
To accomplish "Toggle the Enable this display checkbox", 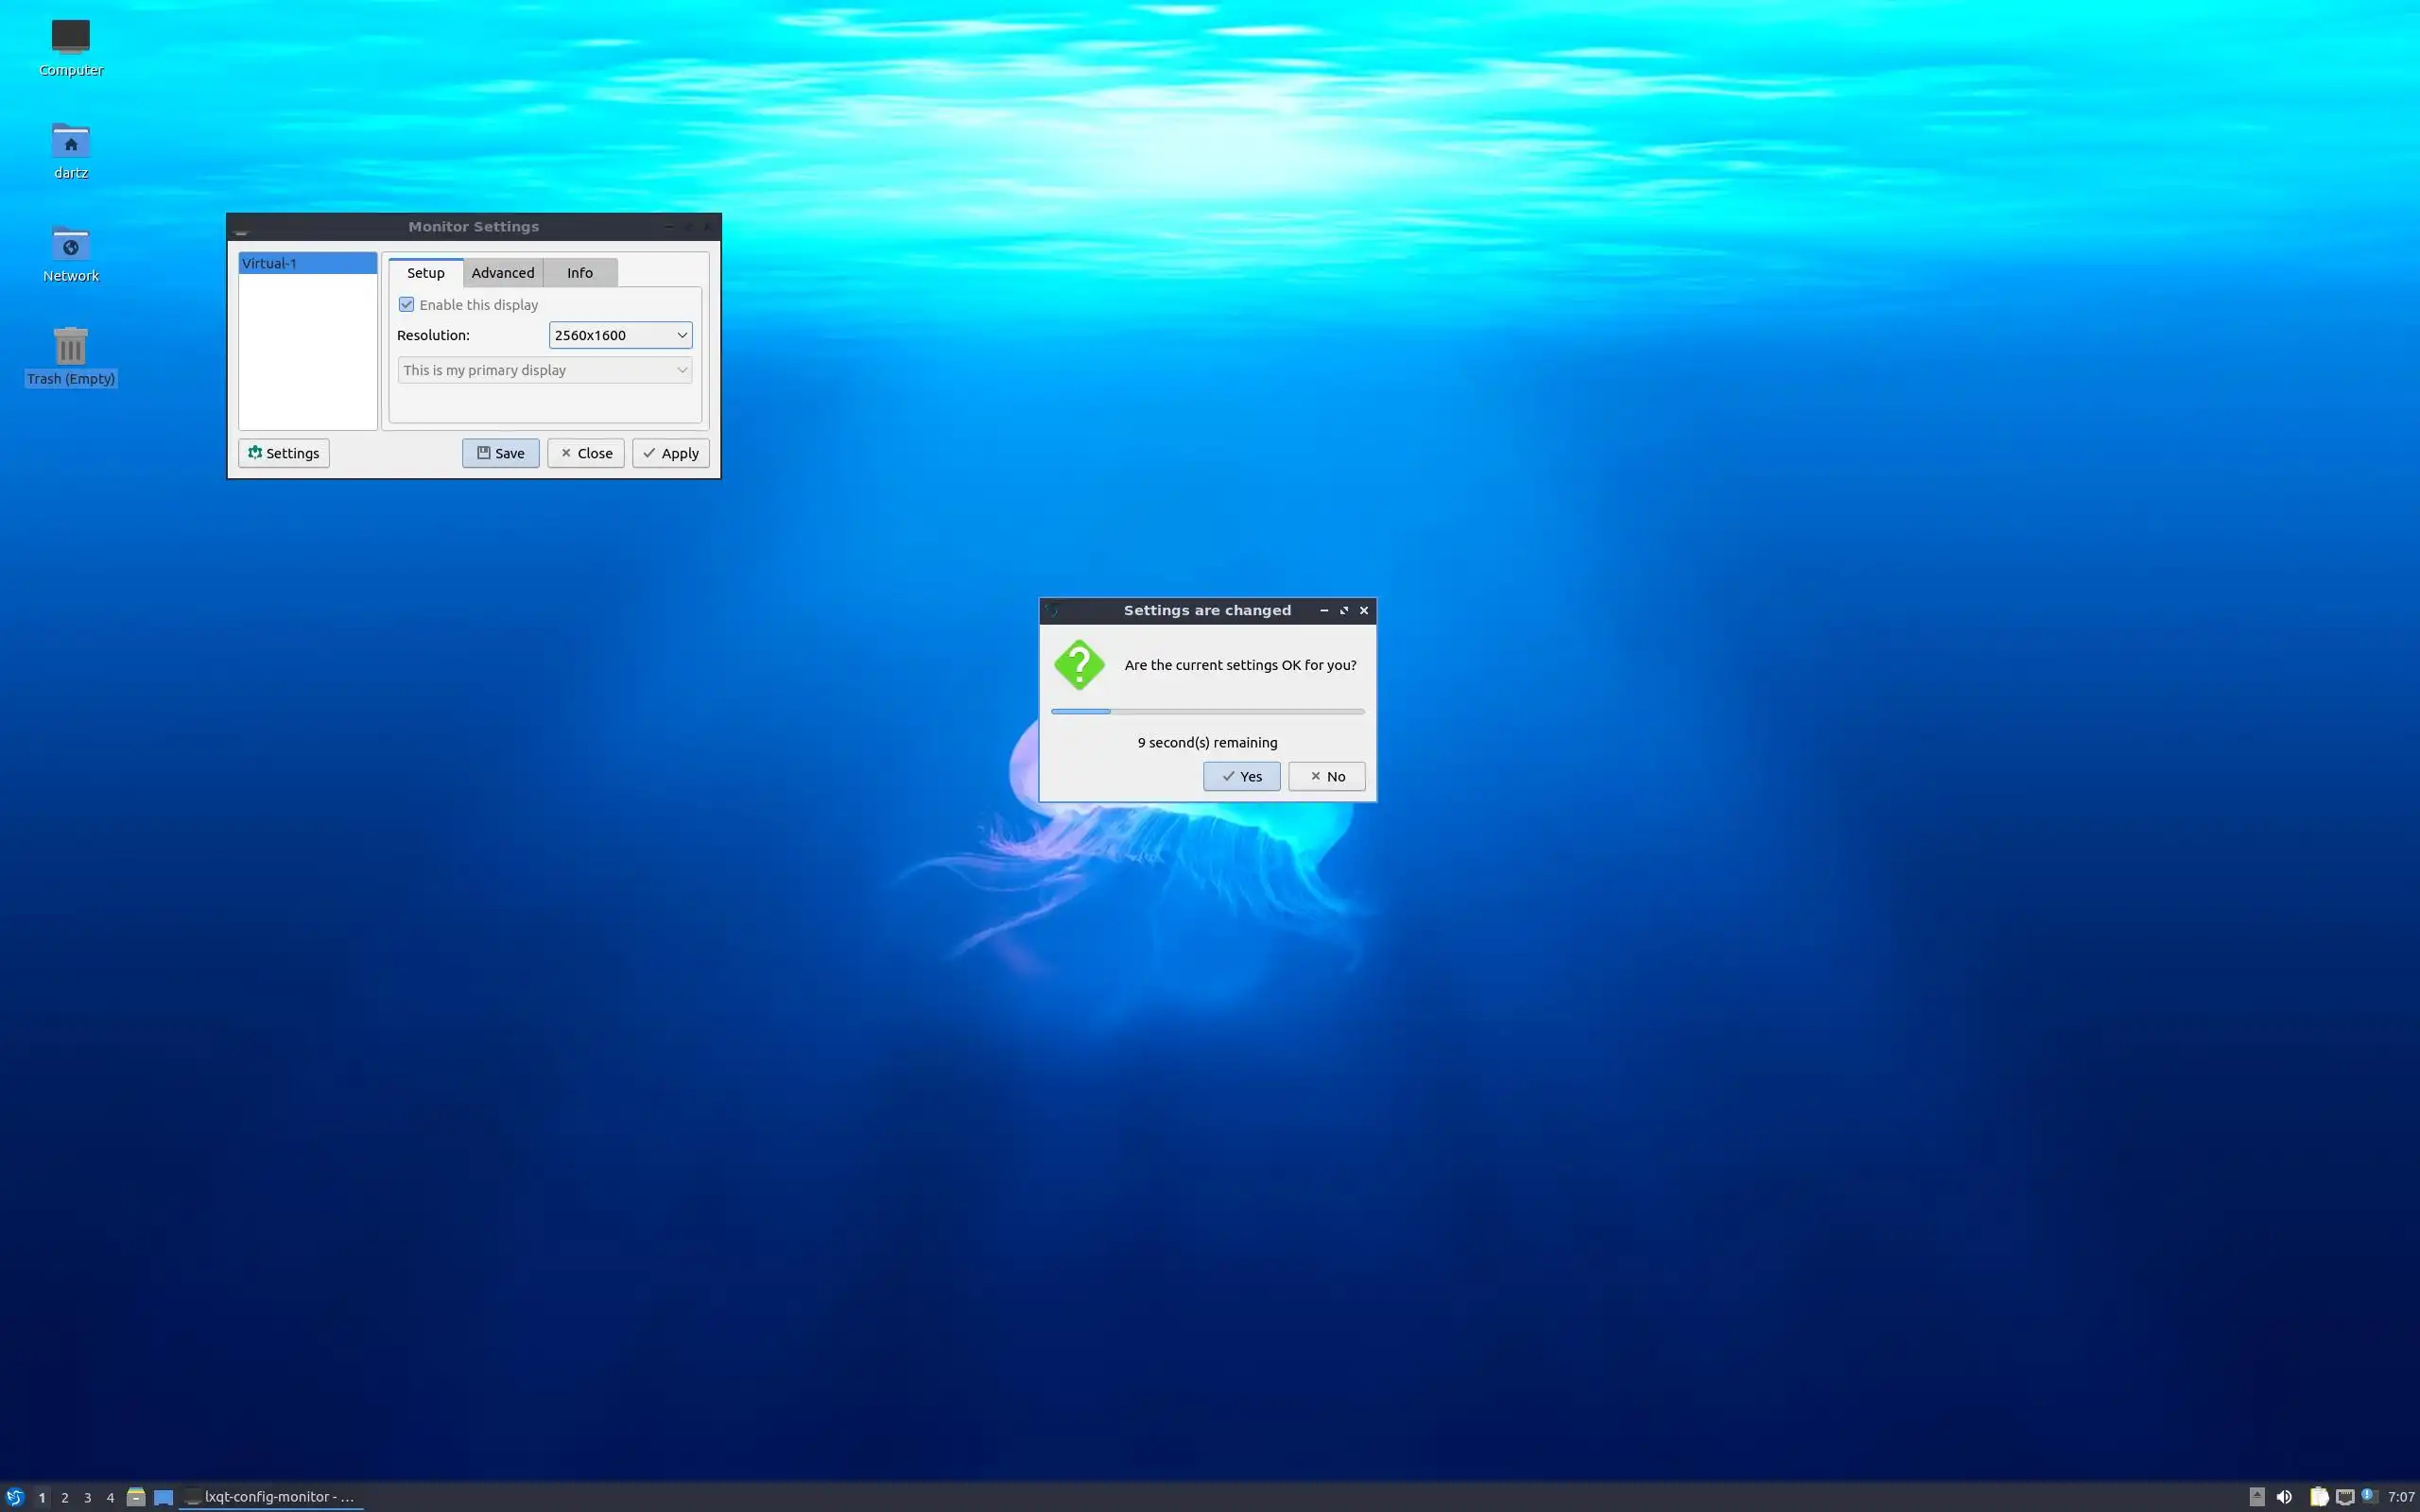I will coord(407,305).
